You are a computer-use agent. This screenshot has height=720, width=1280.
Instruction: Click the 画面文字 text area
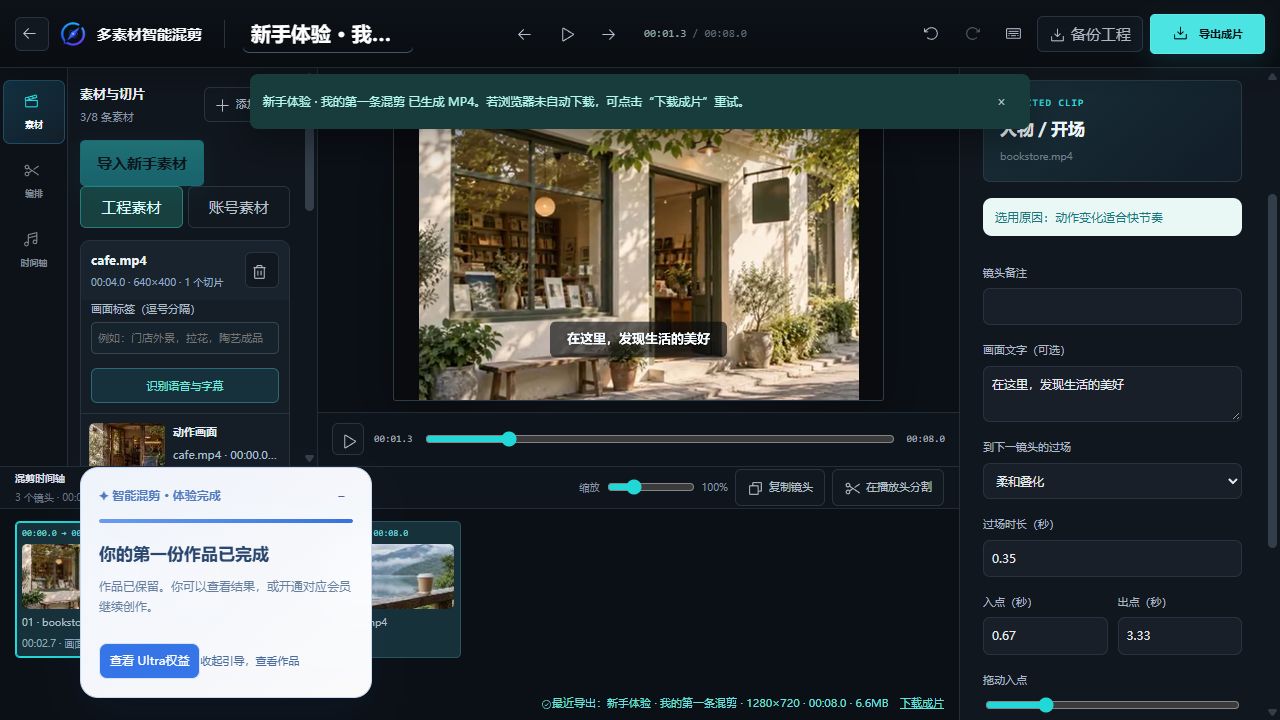(1112, 393)
